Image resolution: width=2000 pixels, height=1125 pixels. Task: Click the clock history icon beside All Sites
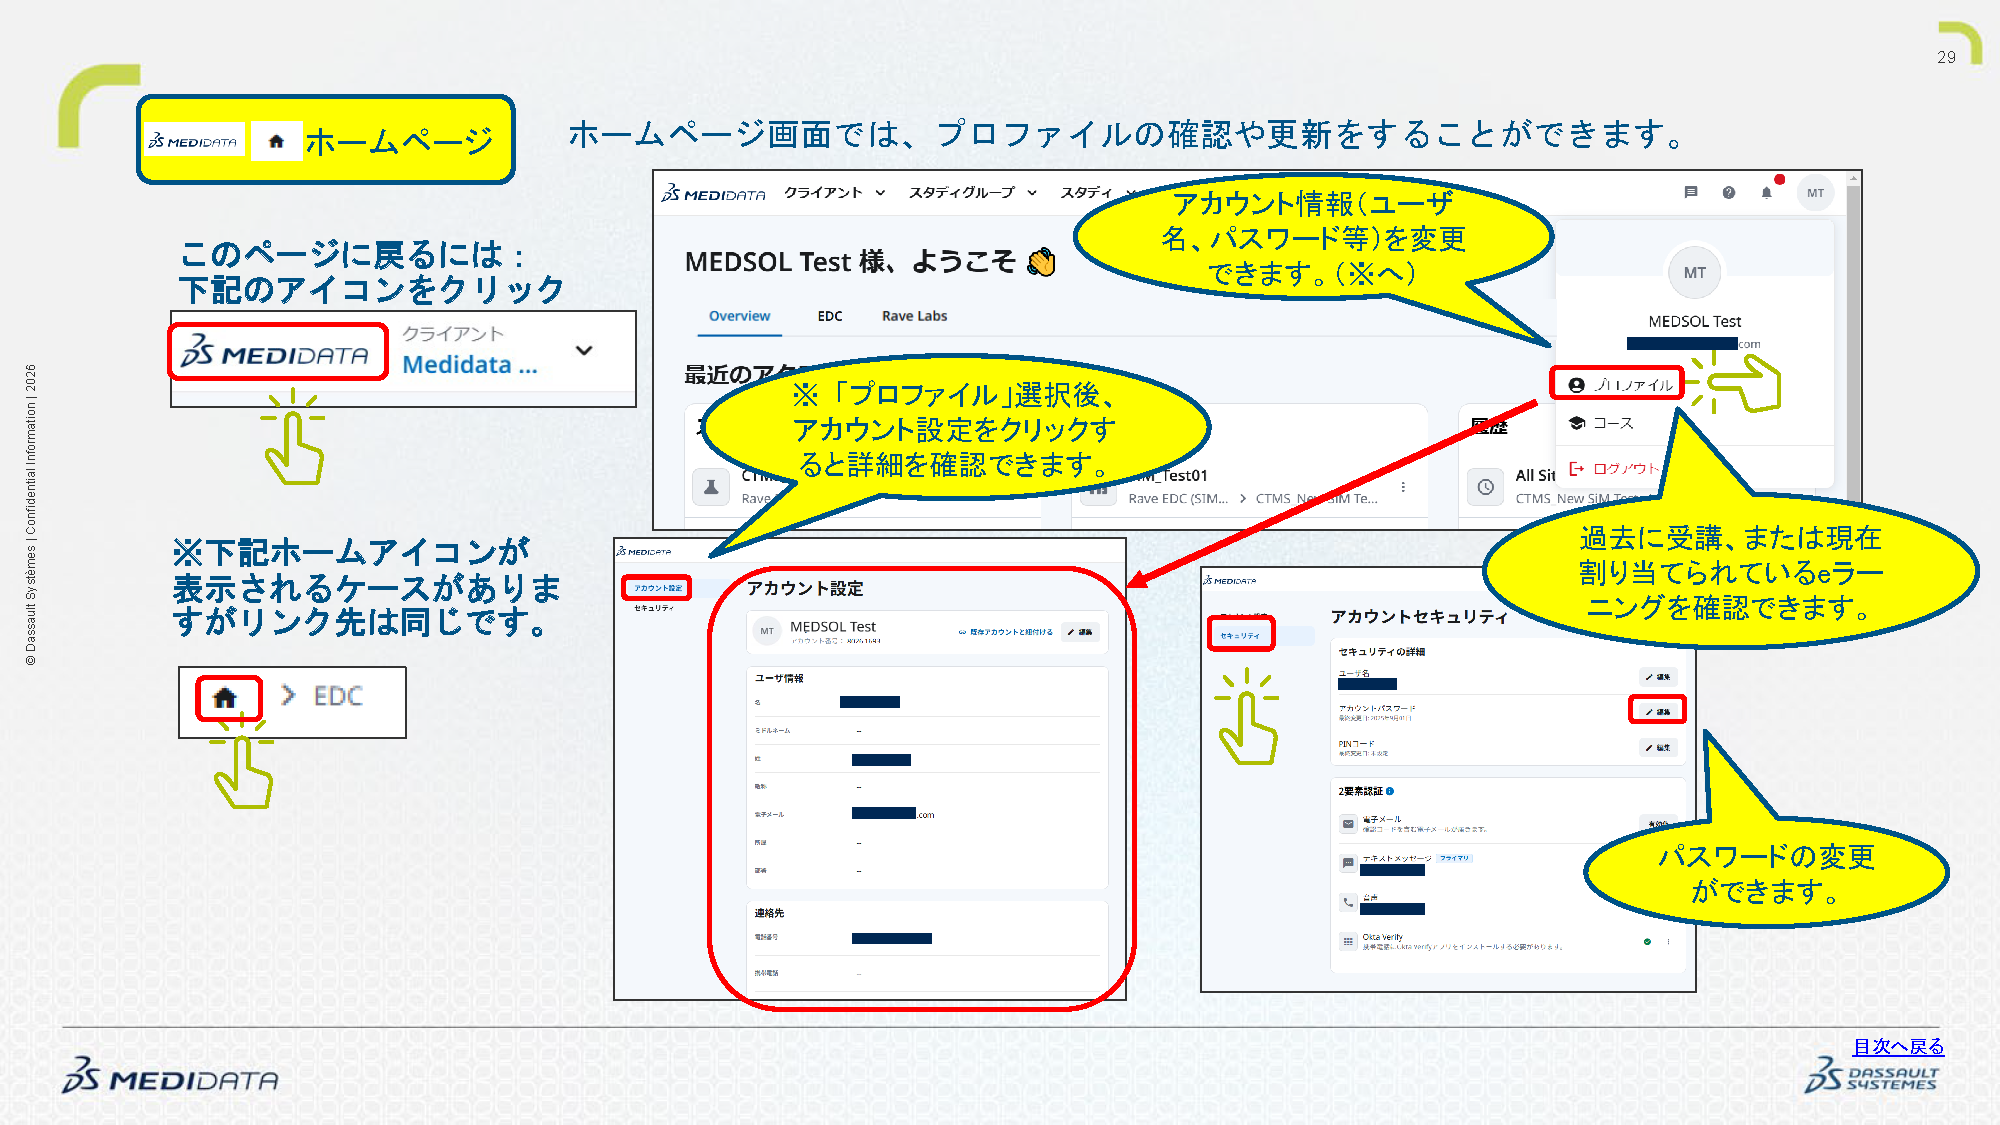(x=1486, y=487)
